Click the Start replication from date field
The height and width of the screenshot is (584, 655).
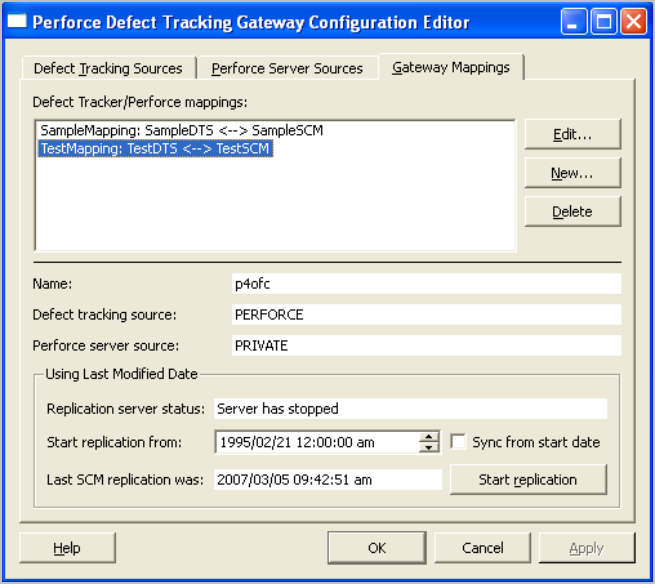[x=315, y=442]
